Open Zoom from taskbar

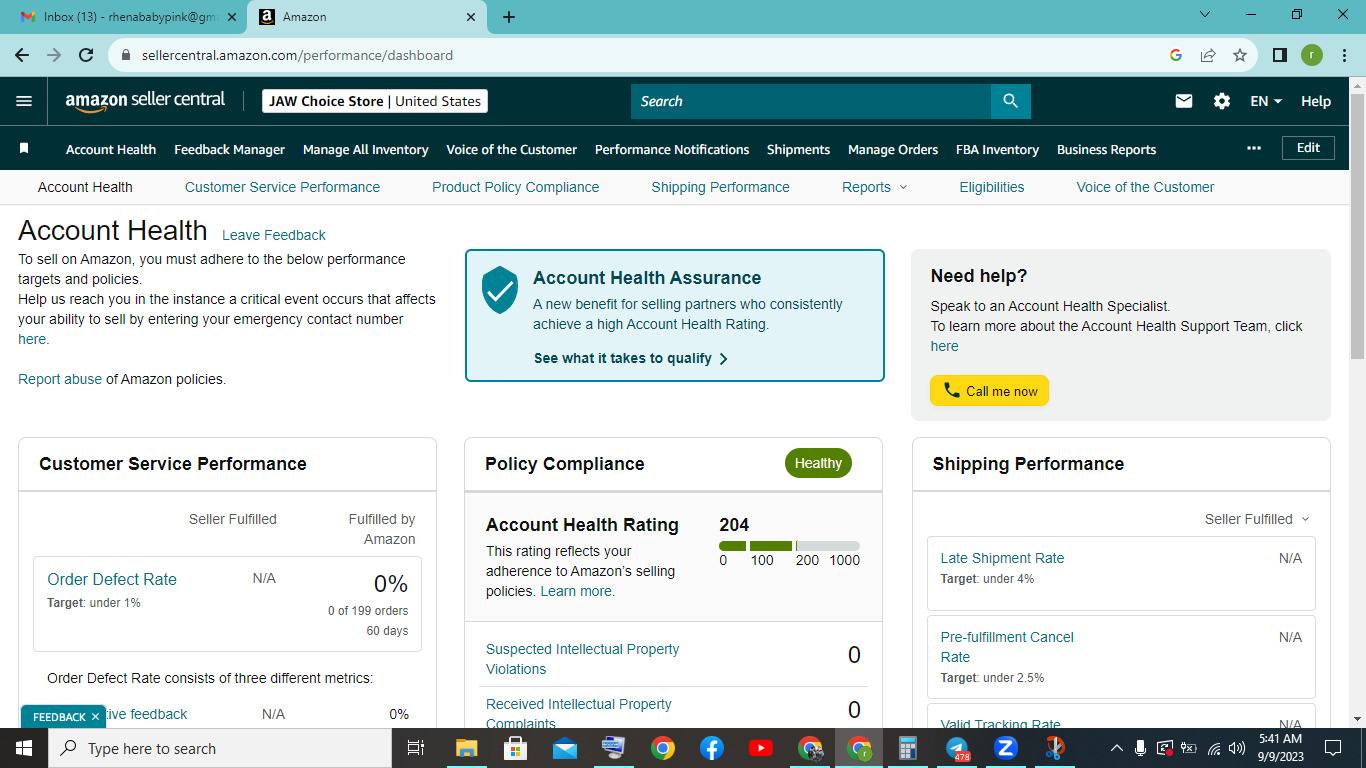(x=1006, y=748)
